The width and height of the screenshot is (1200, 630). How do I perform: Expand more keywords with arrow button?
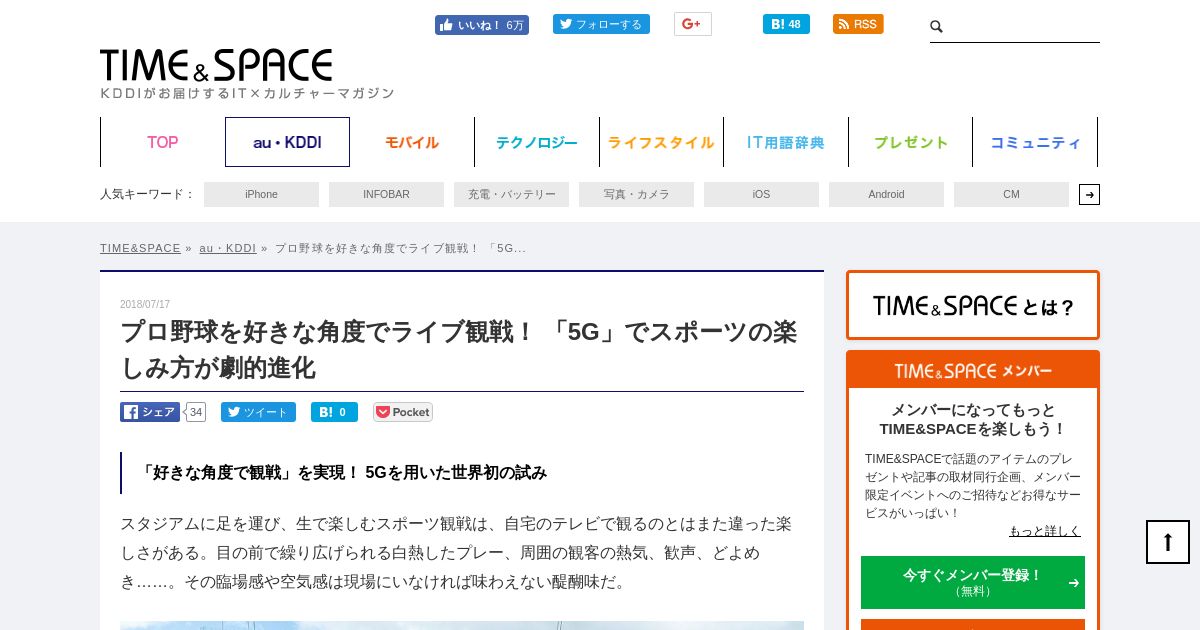(x=1089, y=194)
